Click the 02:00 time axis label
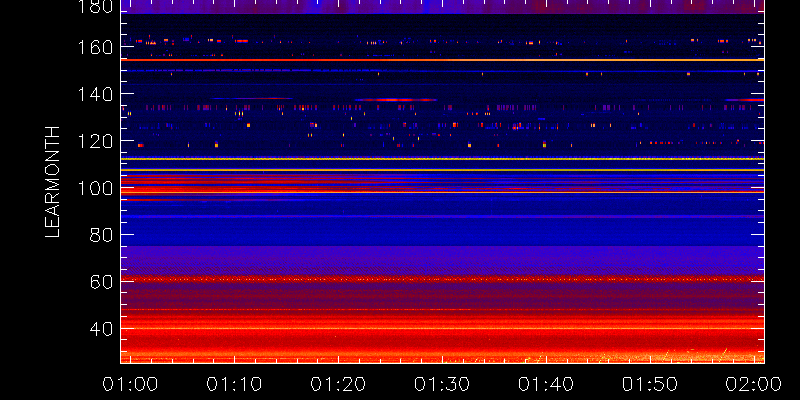Viewport: 800px width, 400px height. coord(754,384)
